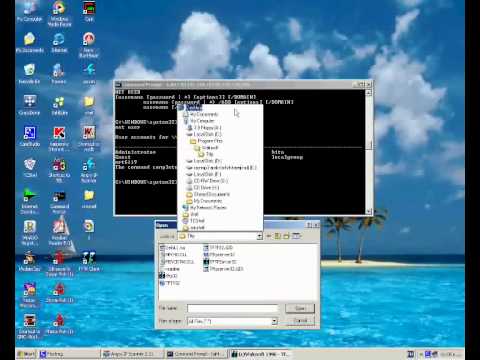
Task: Expand Files of type dropdown
Action: 274,321
